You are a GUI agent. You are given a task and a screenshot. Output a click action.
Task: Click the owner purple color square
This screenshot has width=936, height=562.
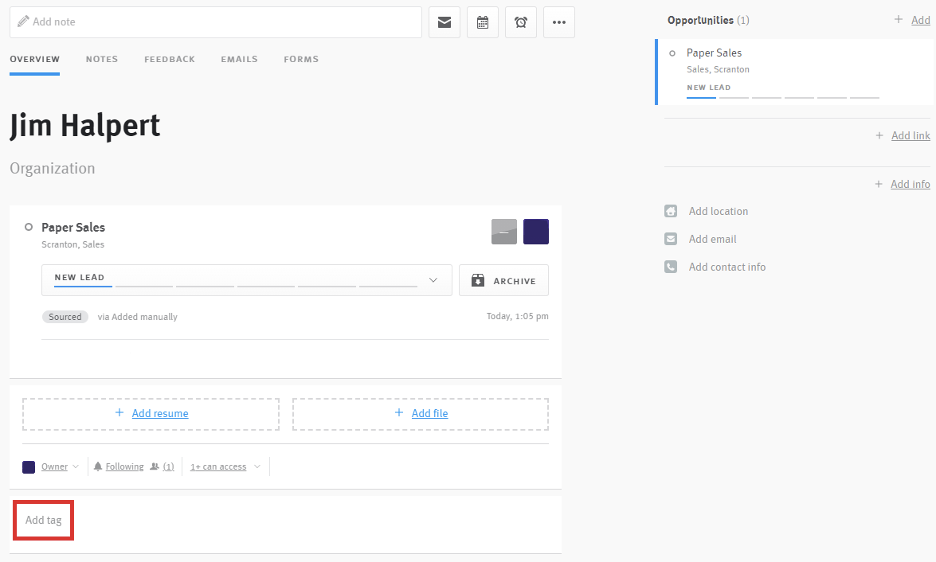[x=29, y=467]
